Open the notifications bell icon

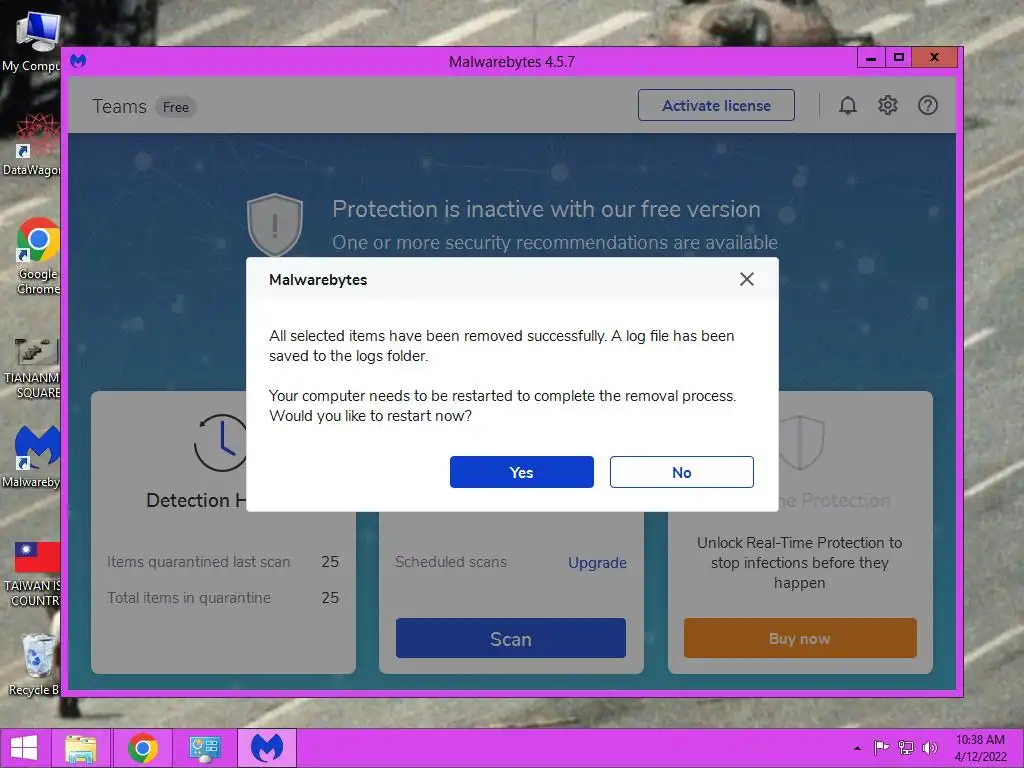[848, 106]
